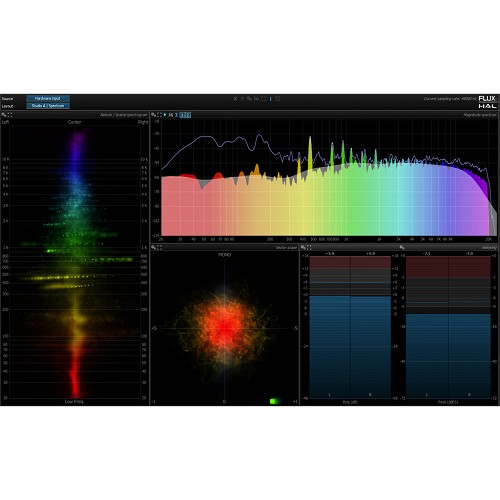Maximize the Nebula spatial spectrogram panel
This screenshot has height=500, width=500.
(10, 115)
